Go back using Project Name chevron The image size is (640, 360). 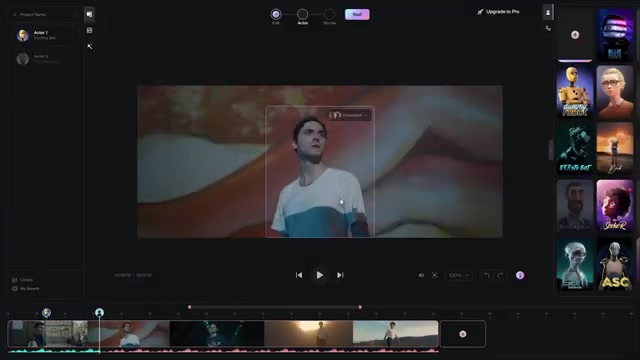point(15,15)
